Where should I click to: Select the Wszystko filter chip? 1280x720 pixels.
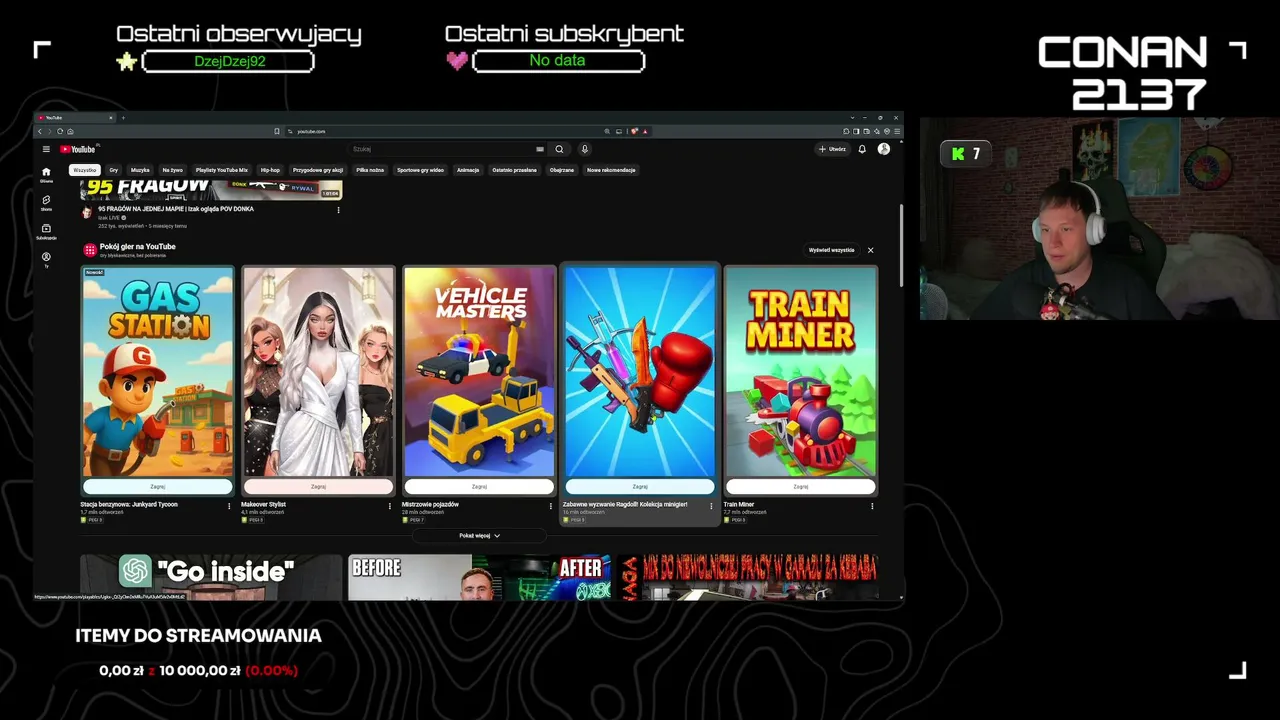pyautogui.click(x=85, y=170)
